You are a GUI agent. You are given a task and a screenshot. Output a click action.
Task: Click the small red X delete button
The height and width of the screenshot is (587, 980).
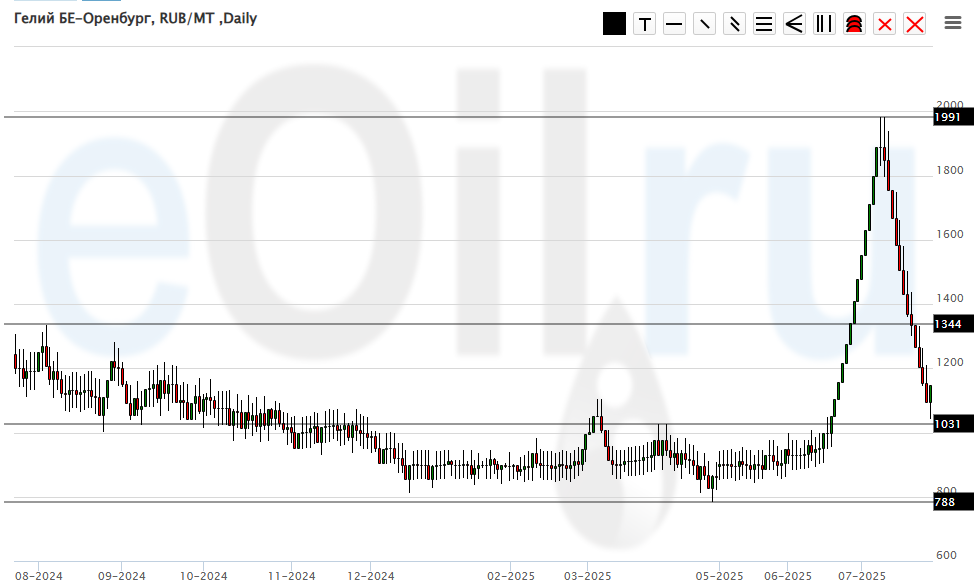[x=884, y=24]
